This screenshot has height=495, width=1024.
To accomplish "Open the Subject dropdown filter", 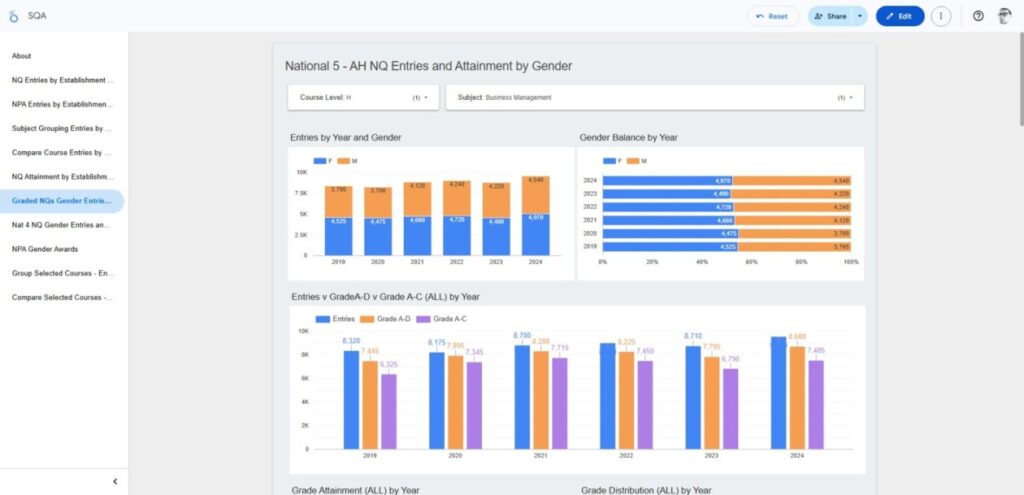I will (654, 98).
